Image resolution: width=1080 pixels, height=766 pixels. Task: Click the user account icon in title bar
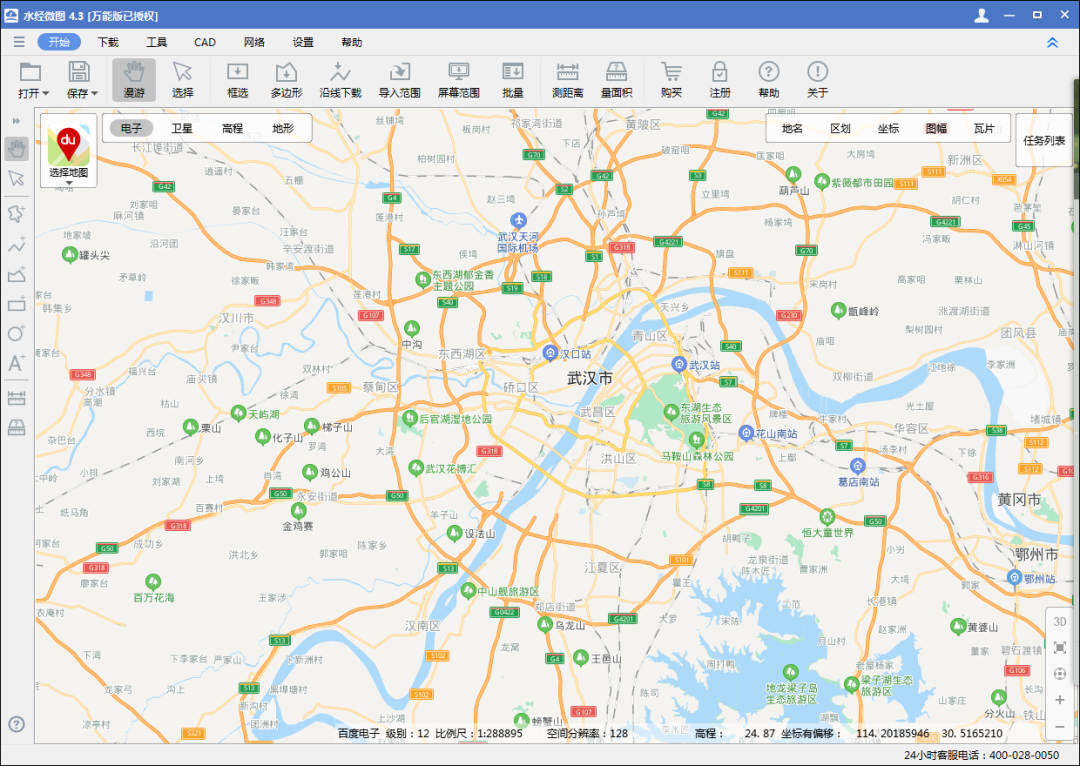click(982, 15)
